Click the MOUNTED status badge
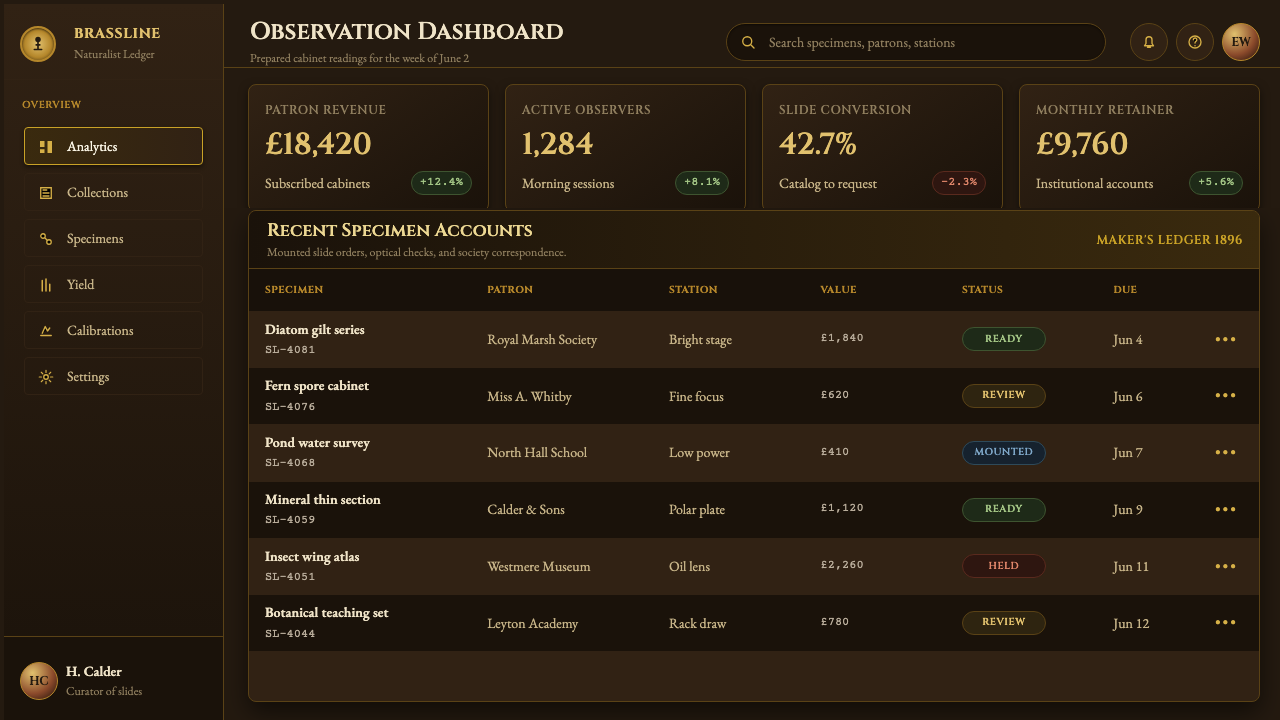The image size is (1280, 720). tap(1003, 452)
